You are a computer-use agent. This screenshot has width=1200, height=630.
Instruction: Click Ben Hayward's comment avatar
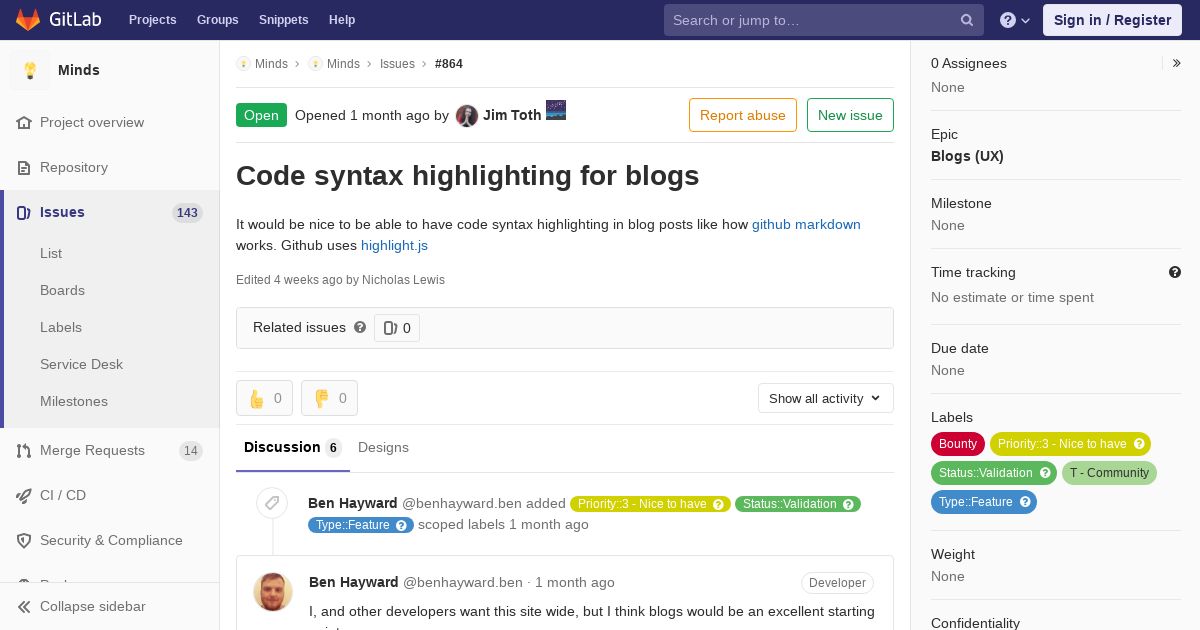[273, 592]
